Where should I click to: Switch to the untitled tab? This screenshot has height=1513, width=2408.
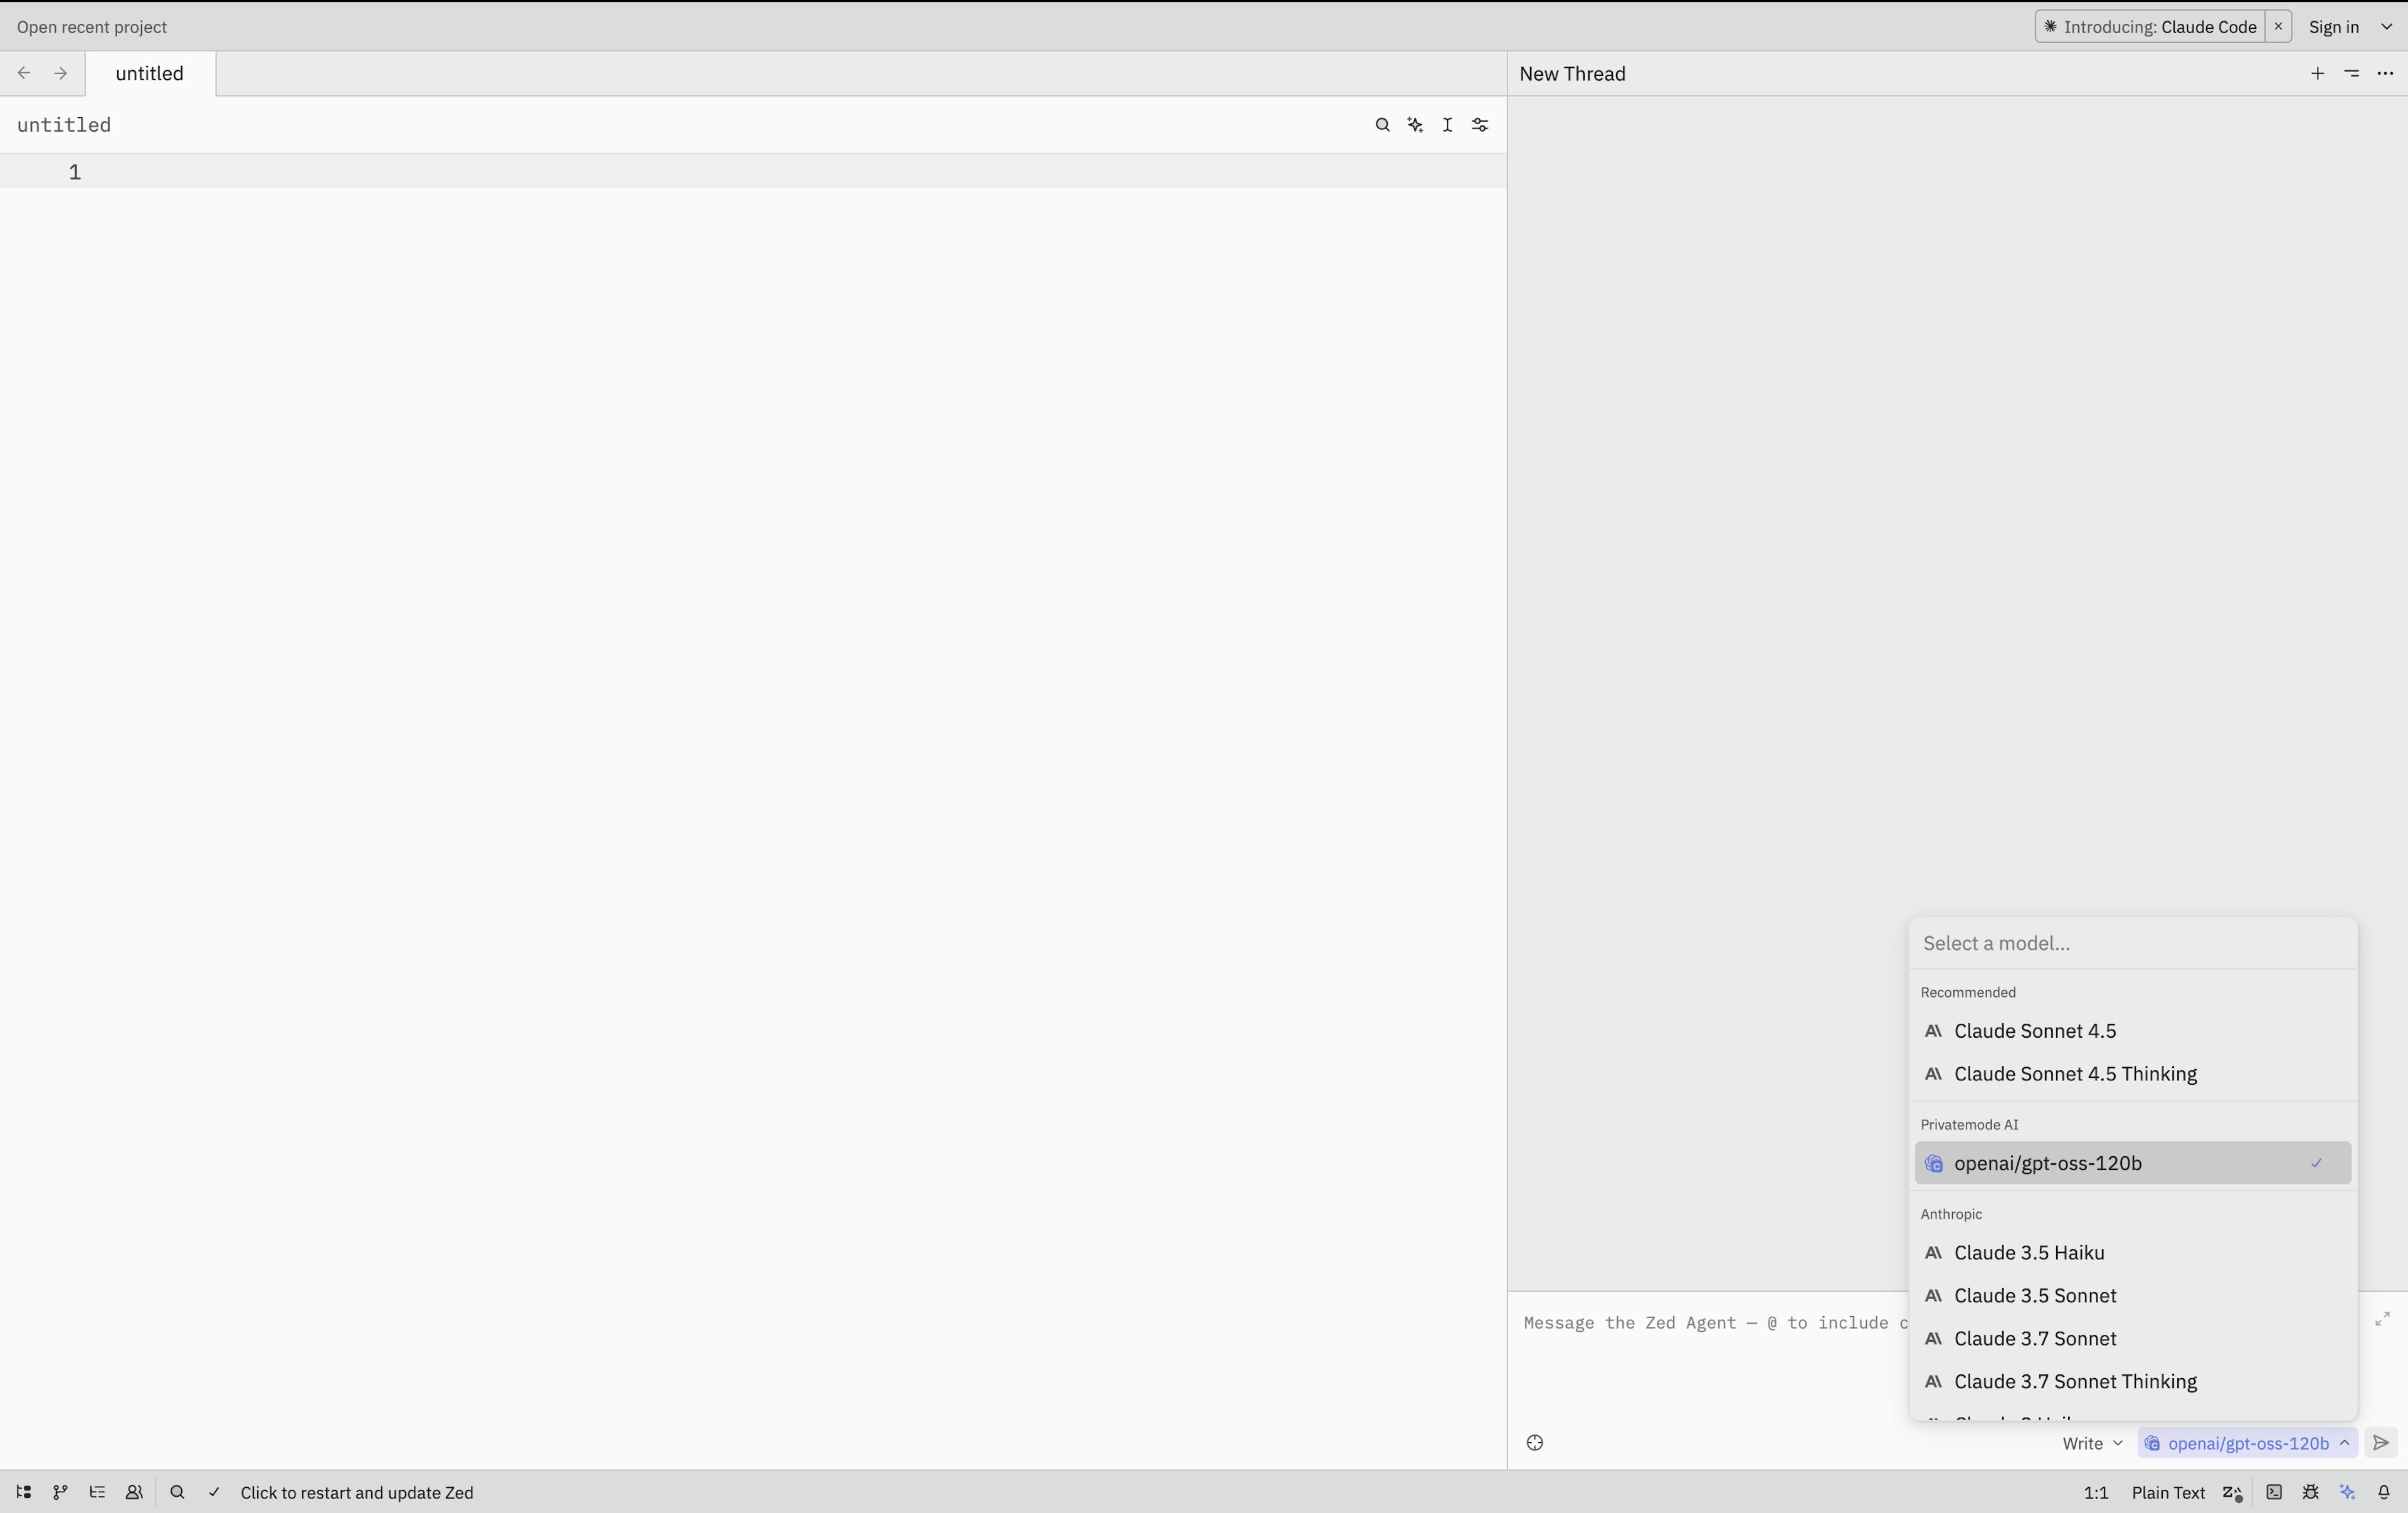pos(150,74)
